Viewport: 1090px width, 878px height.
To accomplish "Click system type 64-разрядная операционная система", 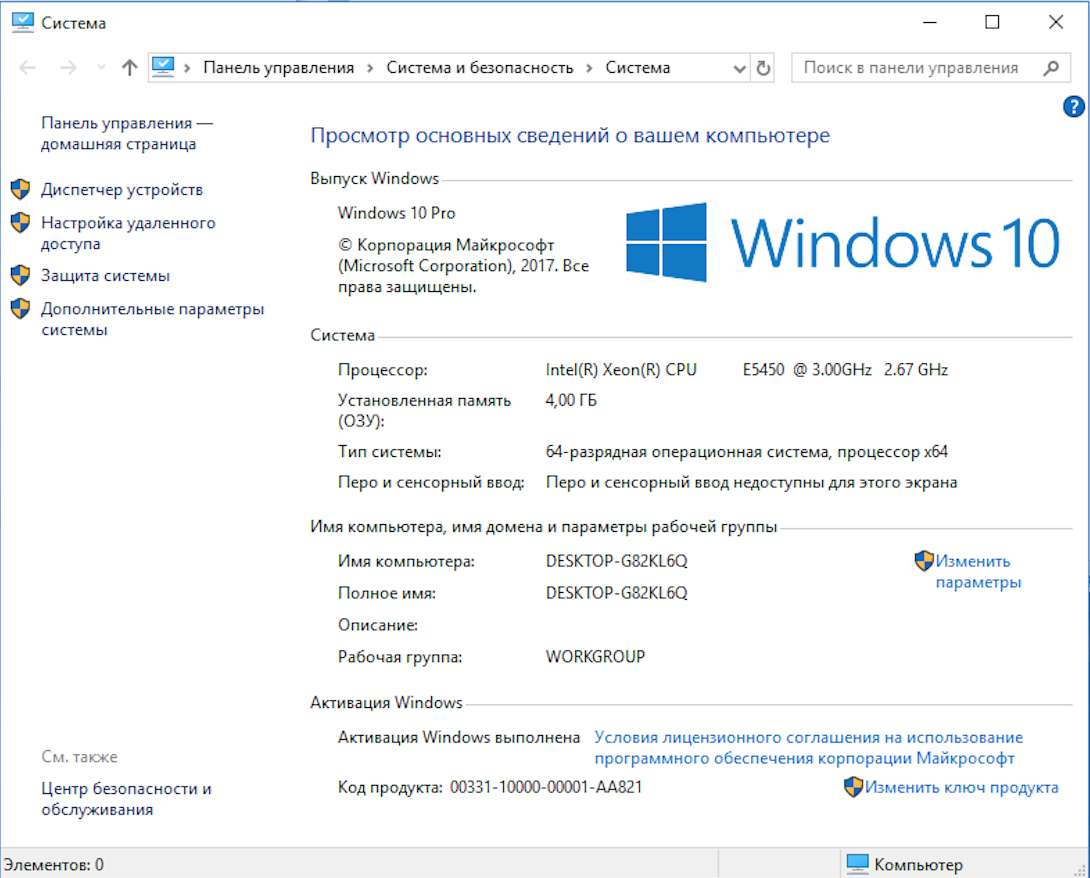I will pos(747,452).
